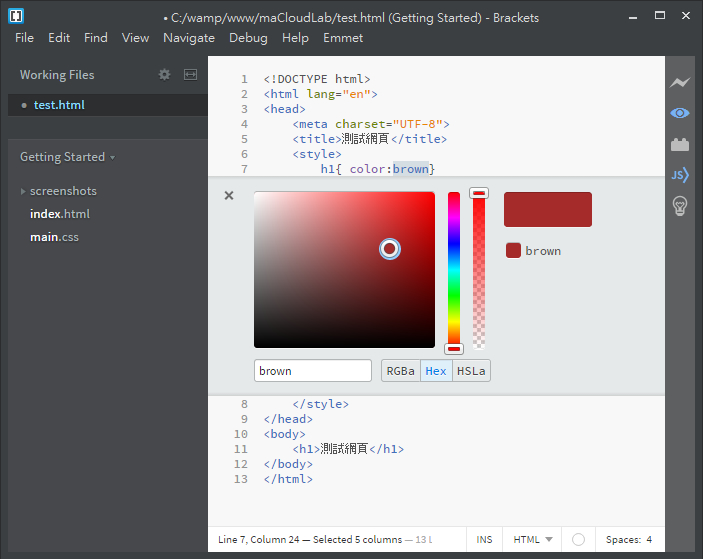The height and width of the screenshot is (559, 703).
Task: Click the h1 tag on line 11
Action: [x=348, y=449]
